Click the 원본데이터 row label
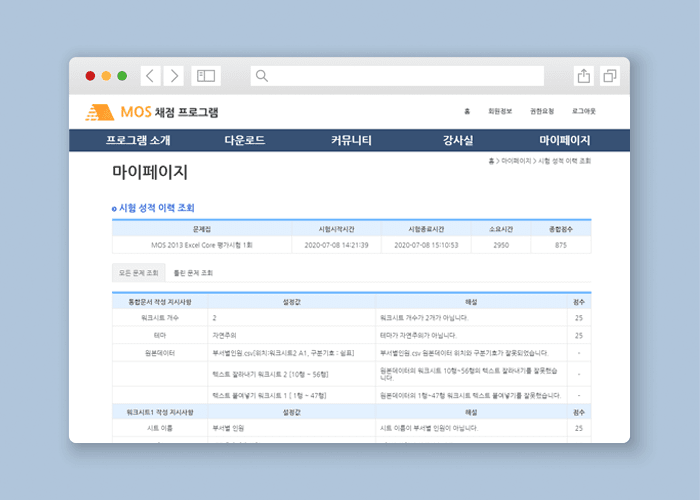 (160, 353)
